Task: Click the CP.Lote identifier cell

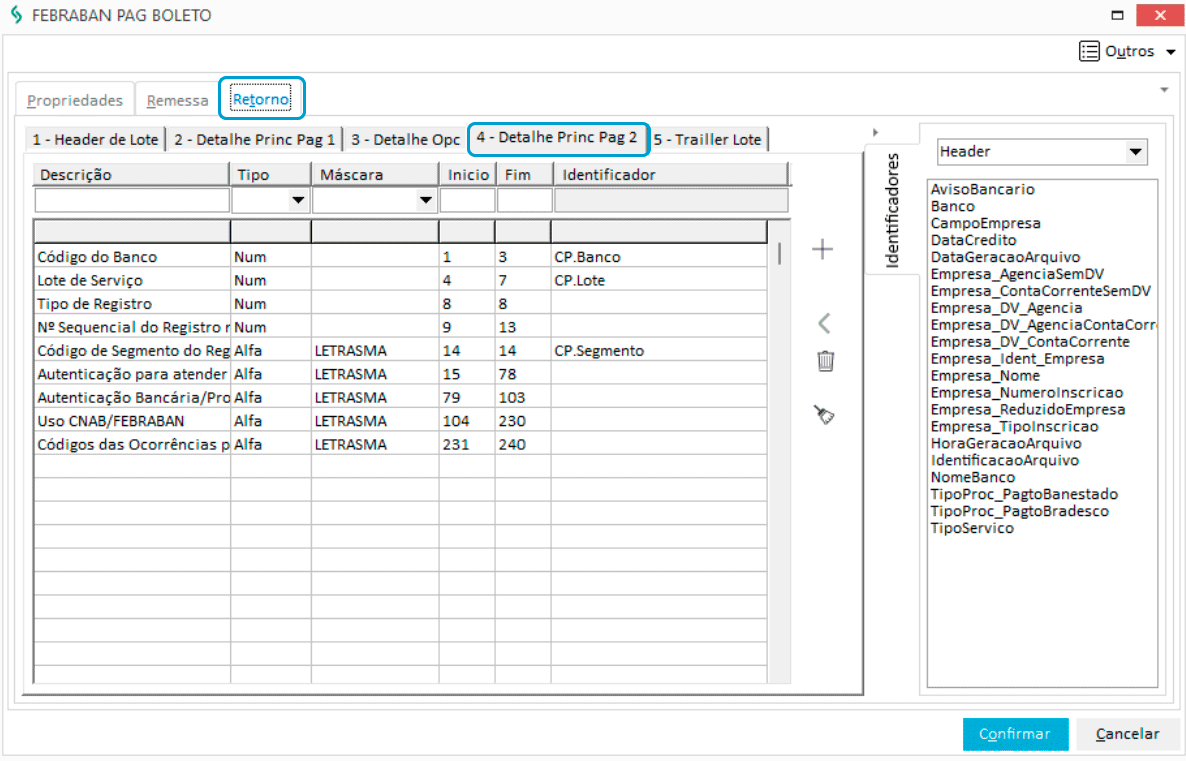Action: pos(659,281)
